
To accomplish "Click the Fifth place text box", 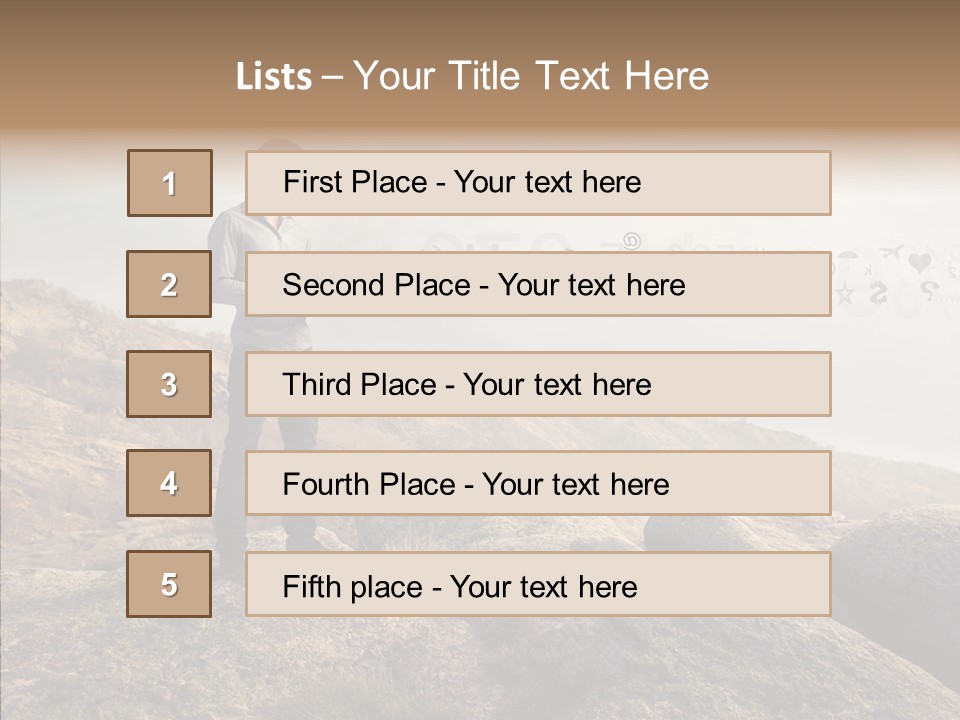I will [x=538, y=584].
